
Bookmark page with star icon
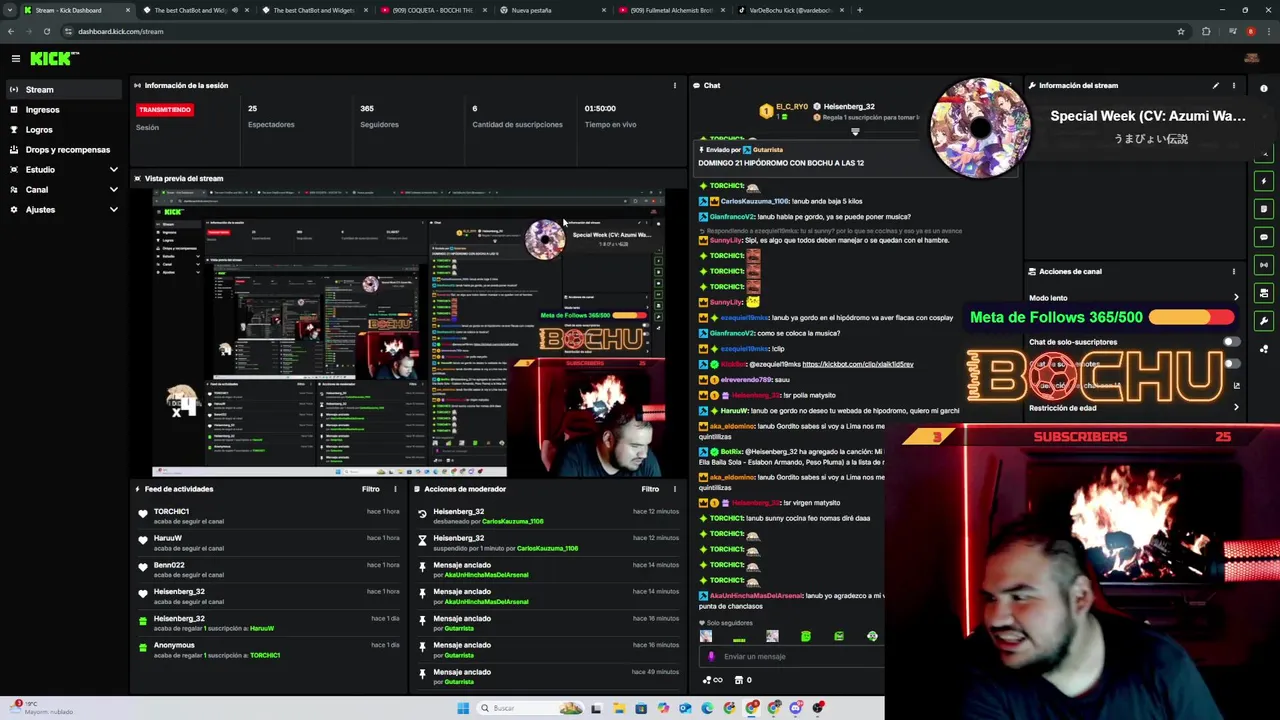(1181, 31)
